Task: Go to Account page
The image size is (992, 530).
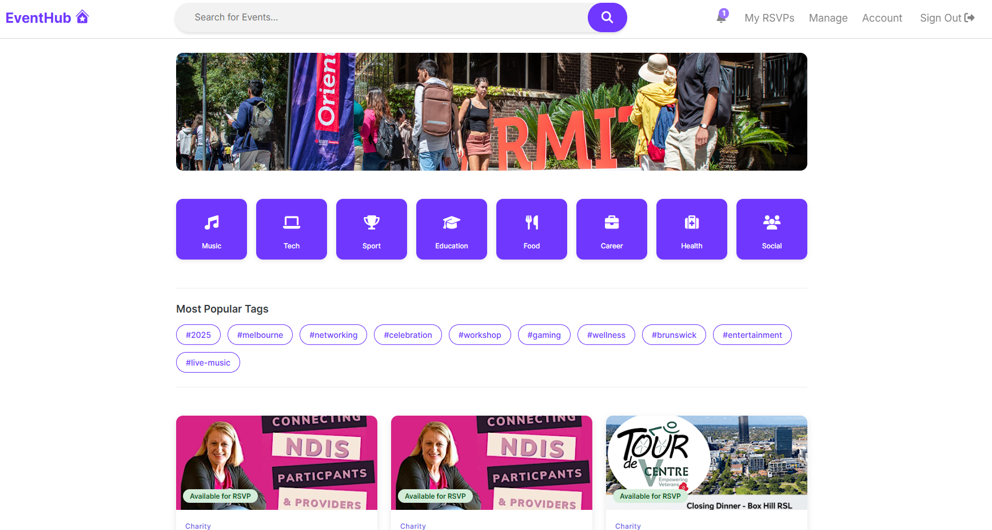Action: coord(881,18)
